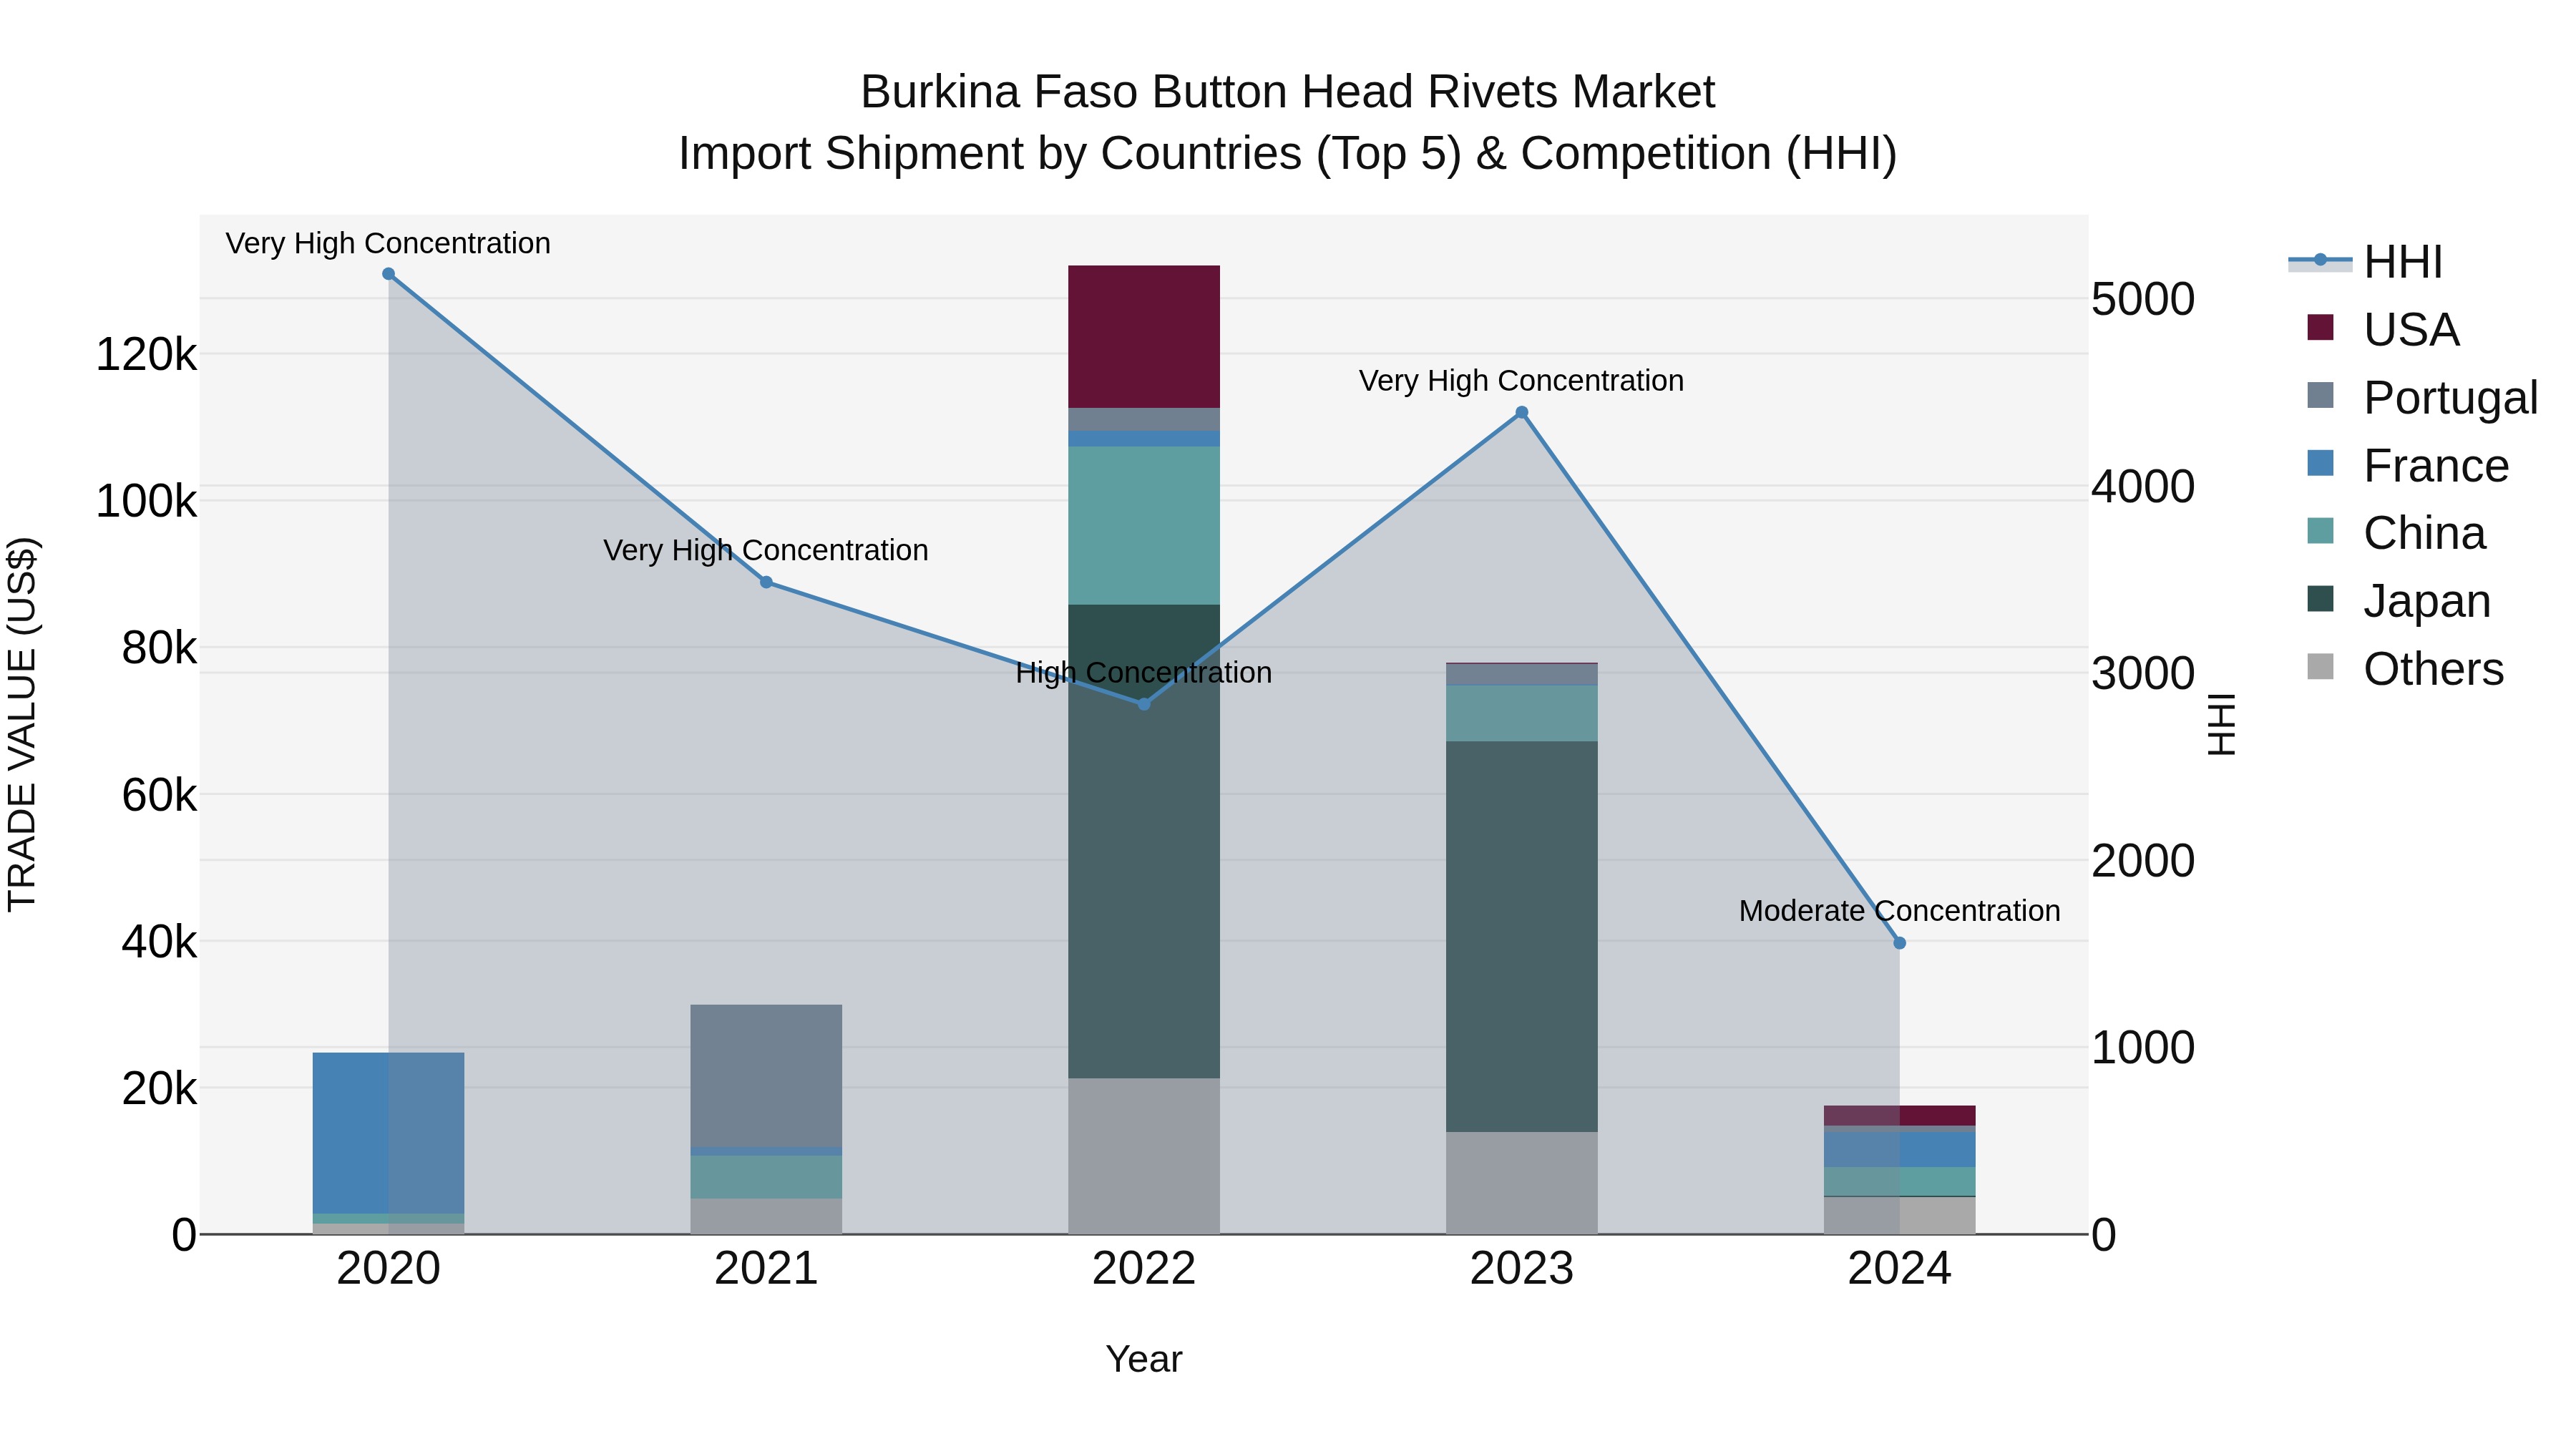Image resolution: width=2576 pixels, height=1449 pixels.
Task: Click the Japan bar segment in 2023
Action: click(x=1522, y=937)
